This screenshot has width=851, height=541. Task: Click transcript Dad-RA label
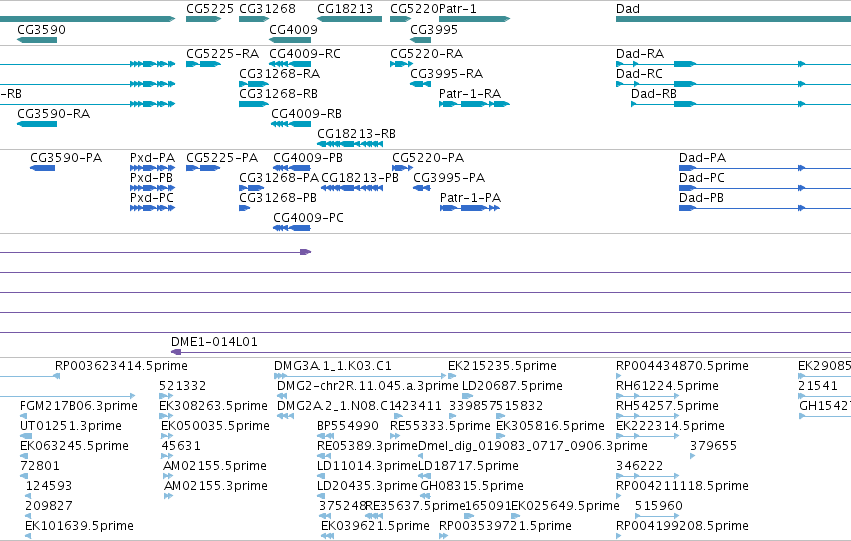(640, 54)
